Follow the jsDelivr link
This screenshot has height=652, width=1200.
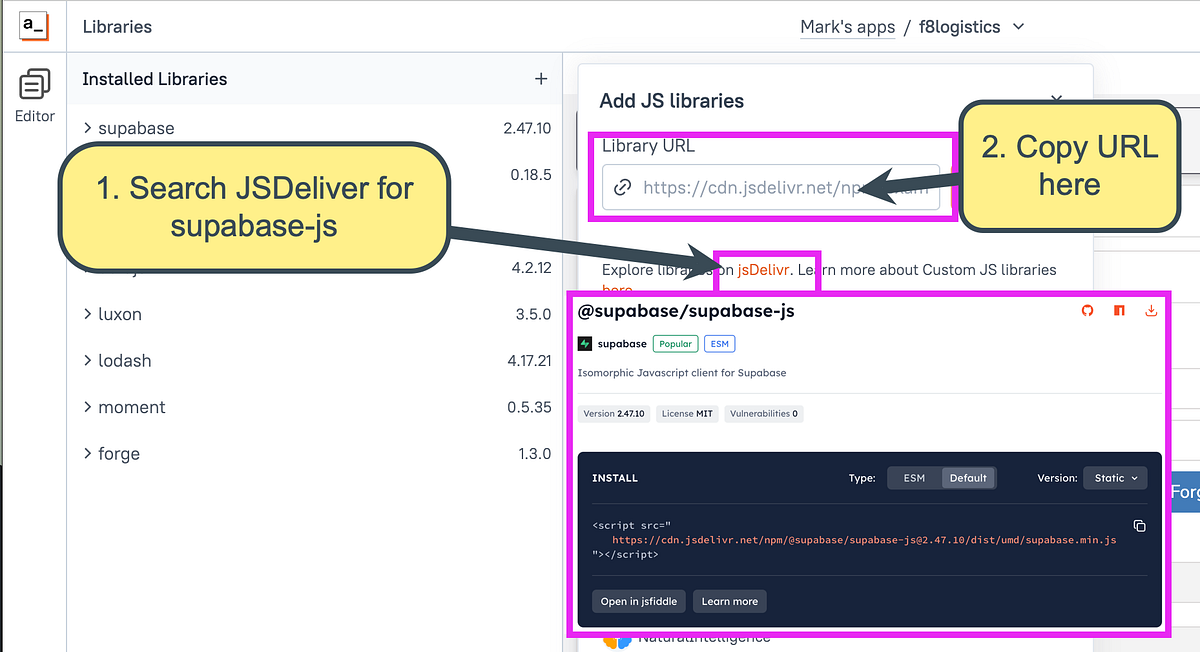click(x=763, y=269)
